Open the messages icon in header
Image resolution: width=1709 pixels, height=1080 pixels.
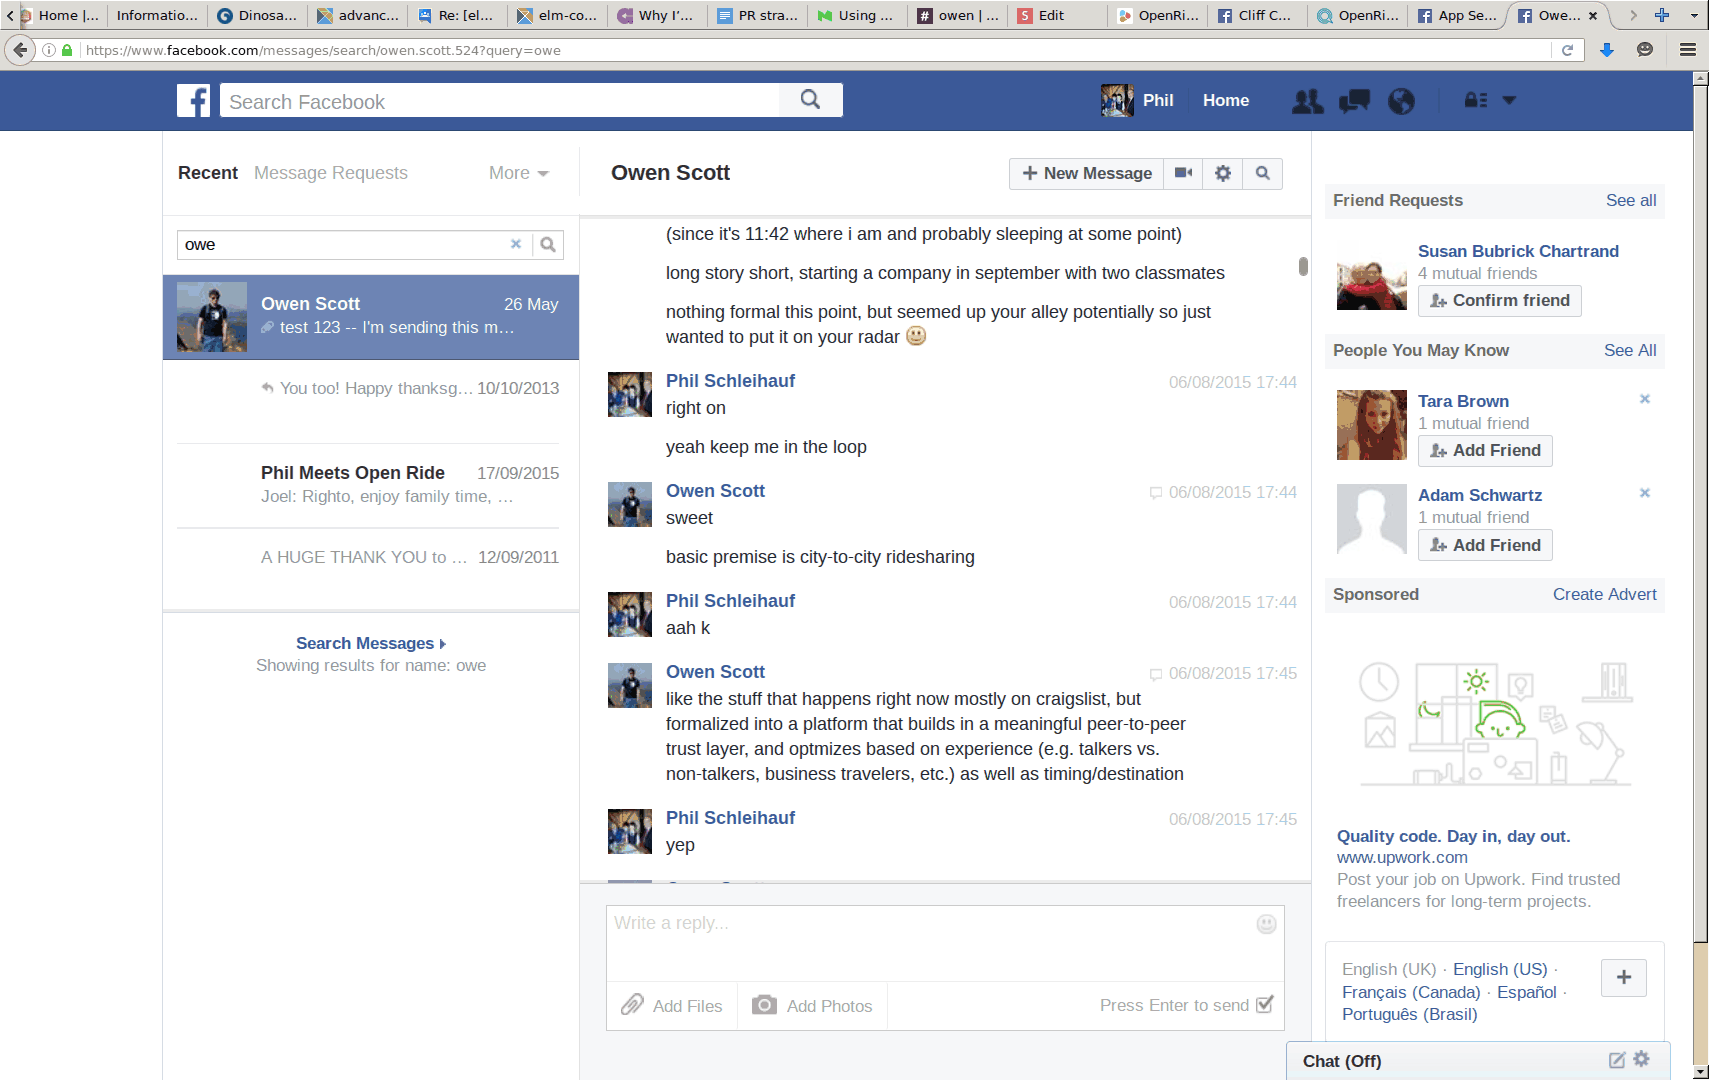(x=1354, y=101)
